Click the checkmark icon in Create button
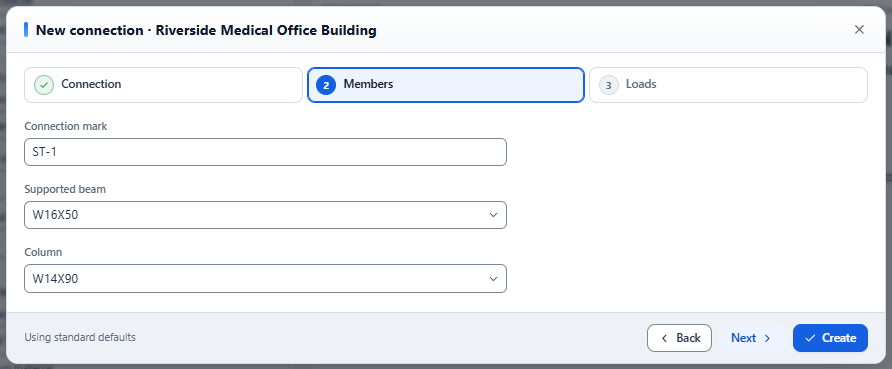The width and height of the screenshot is (892, 369). [810, 338]
